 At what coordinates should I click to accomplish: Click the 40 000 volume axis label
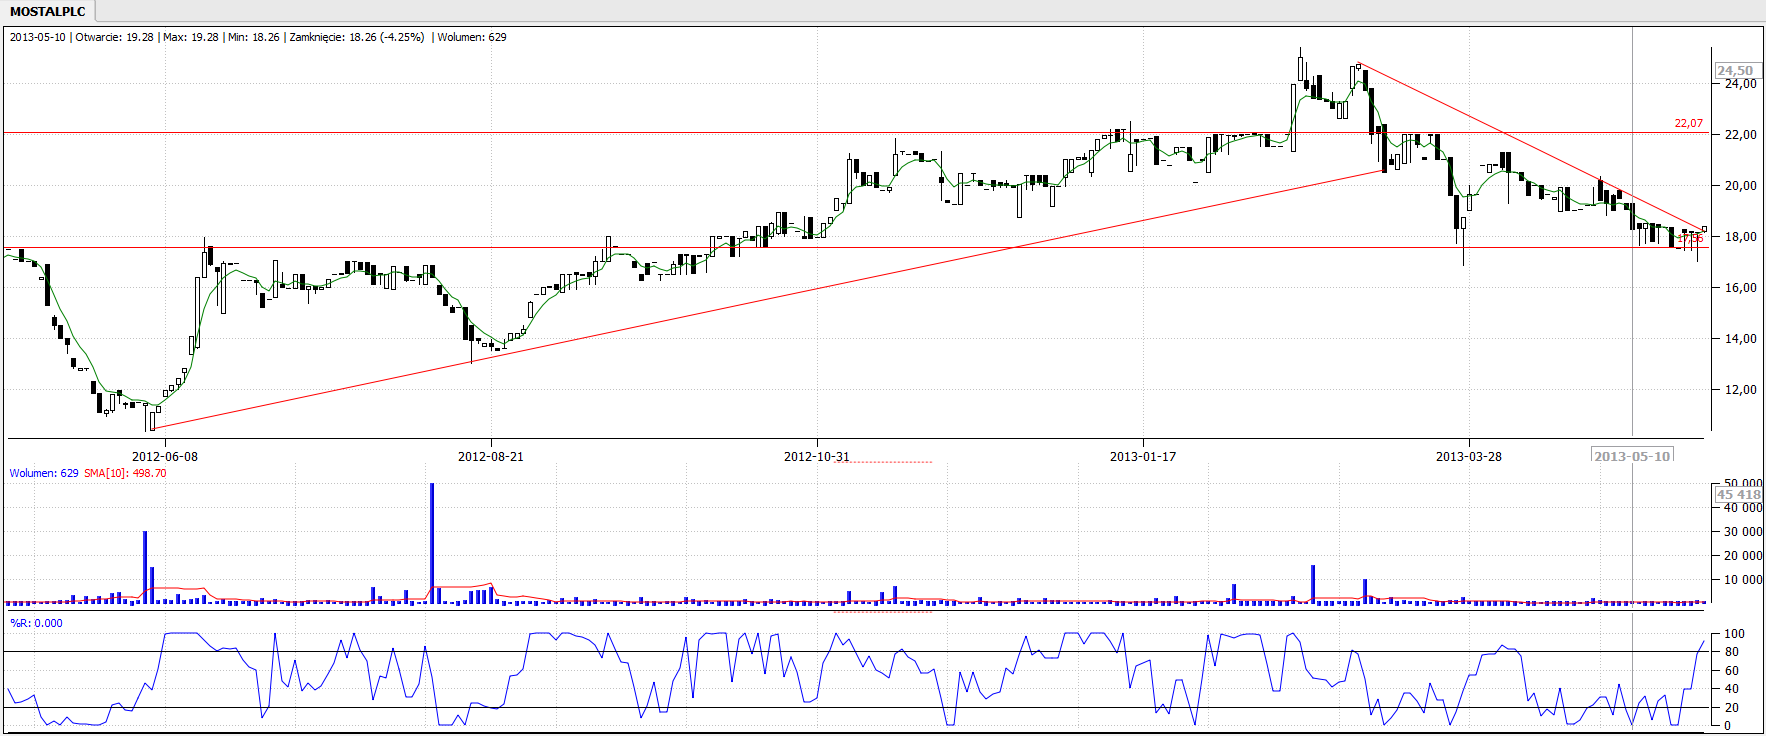click(x=1743, y=507)
